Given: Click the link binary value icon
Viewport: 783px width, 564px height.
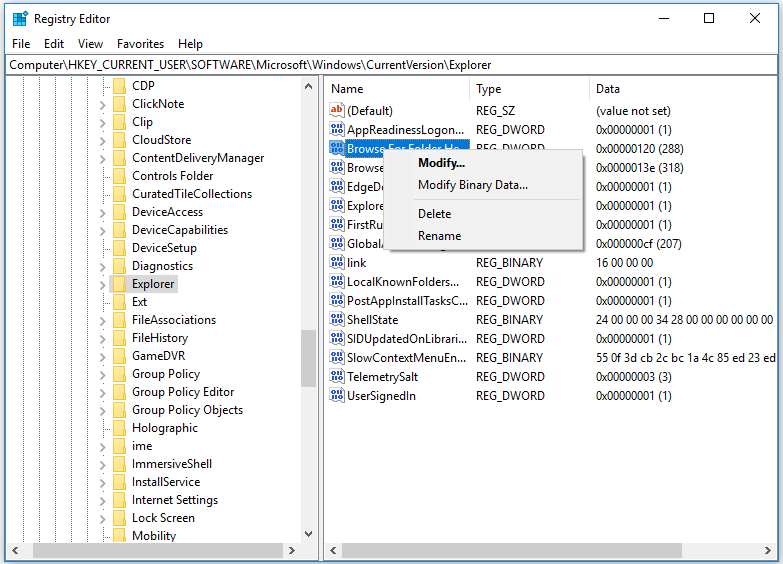Looking at the screenshot, I should pos(337,262).
